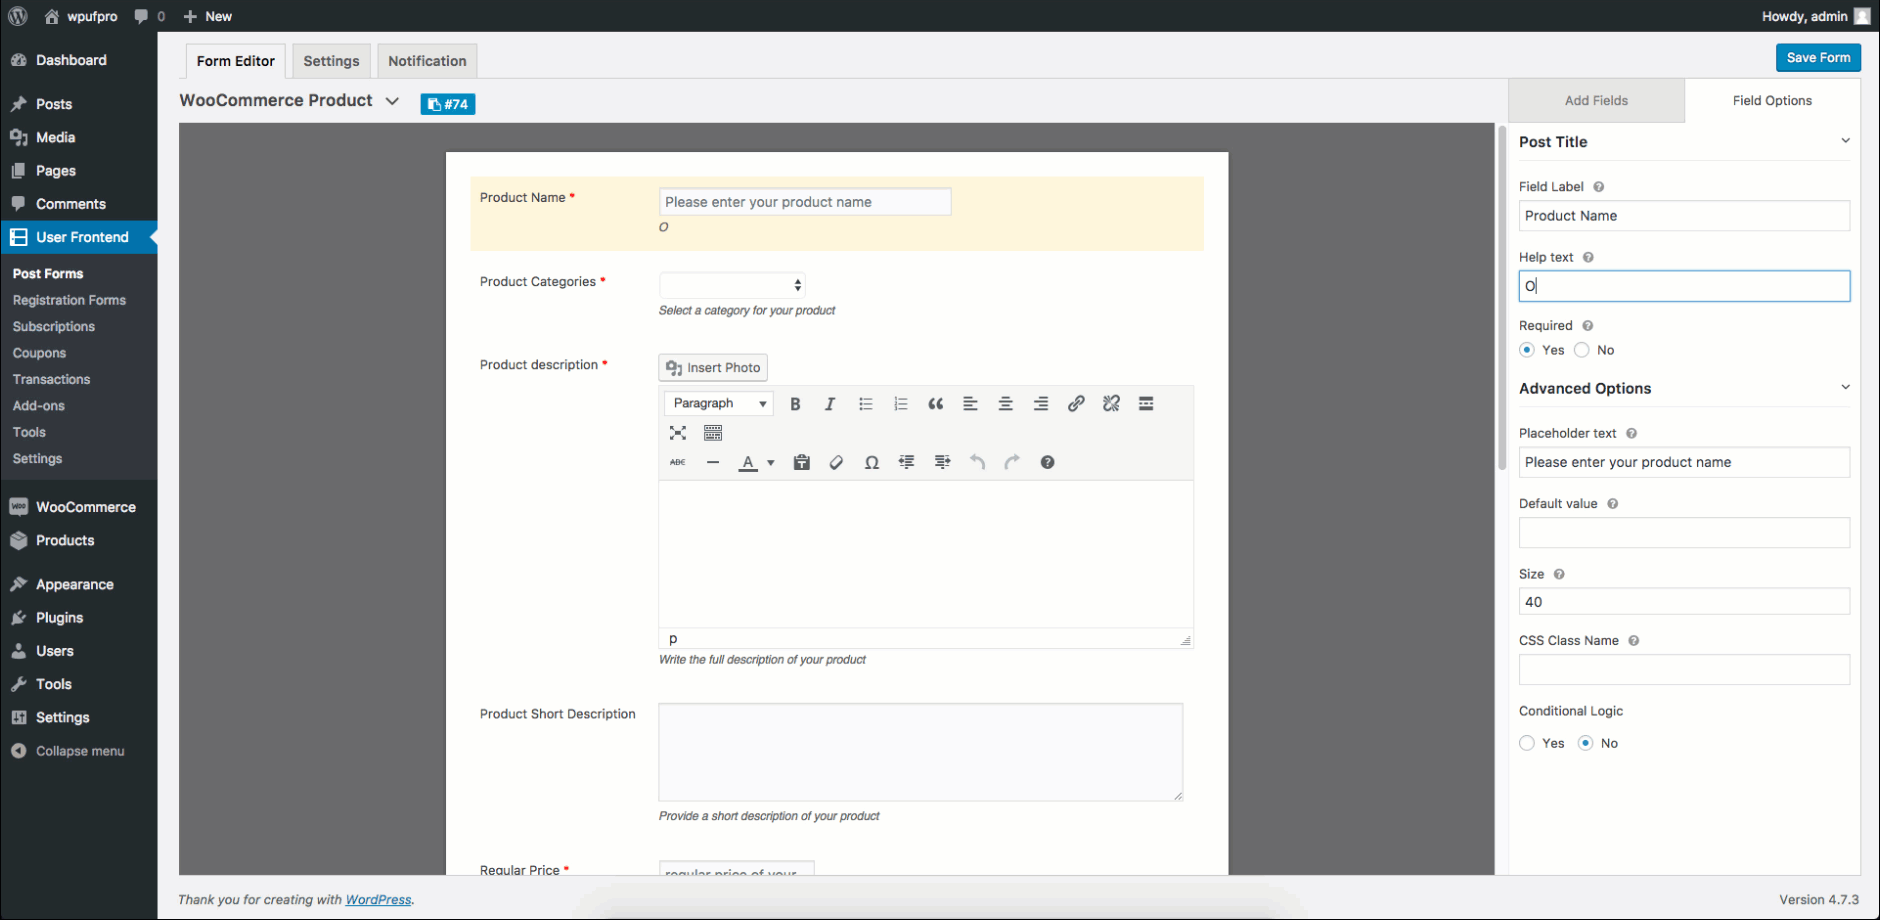Viewport: 1880px width, 920px height.
Task: Insert a special character with omega icon
Action: point(872,462)
